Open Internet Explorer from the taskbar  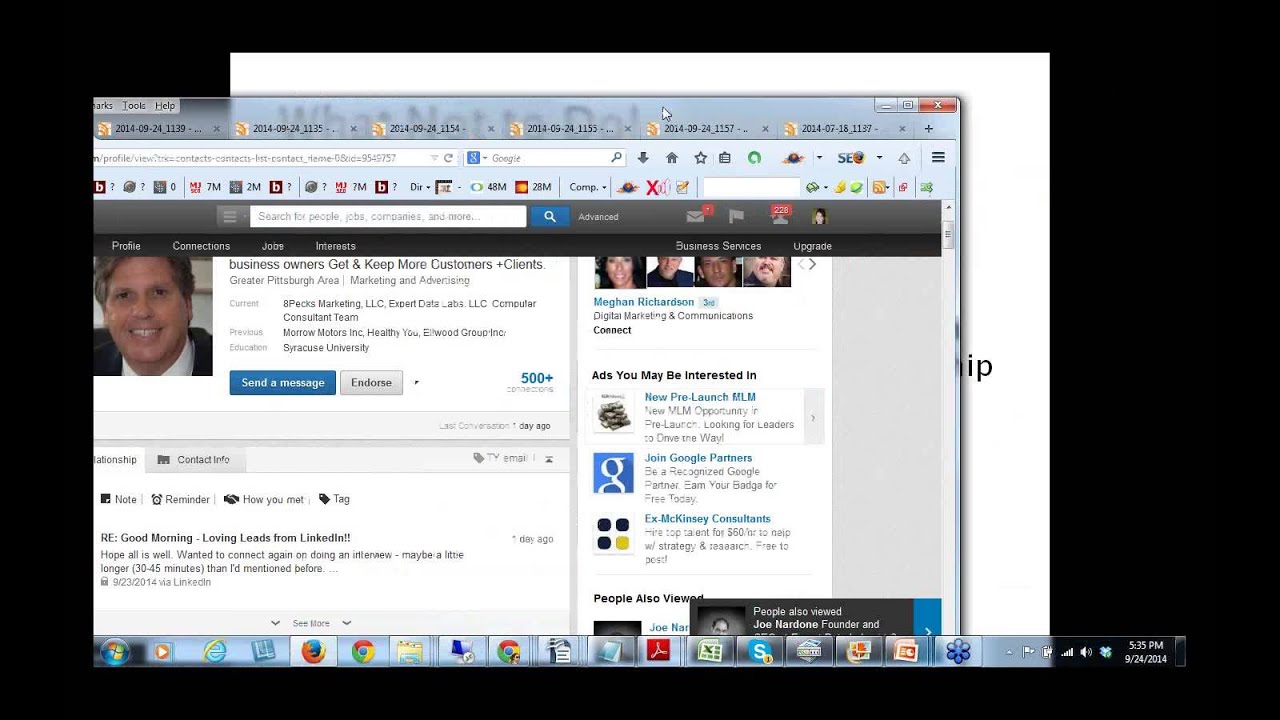214,652
